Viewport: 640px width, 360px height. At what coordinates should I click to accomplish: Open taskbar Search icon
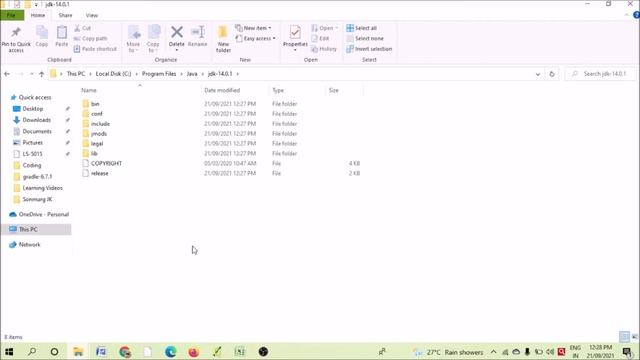pyautogui.click(x=32, y=351)
